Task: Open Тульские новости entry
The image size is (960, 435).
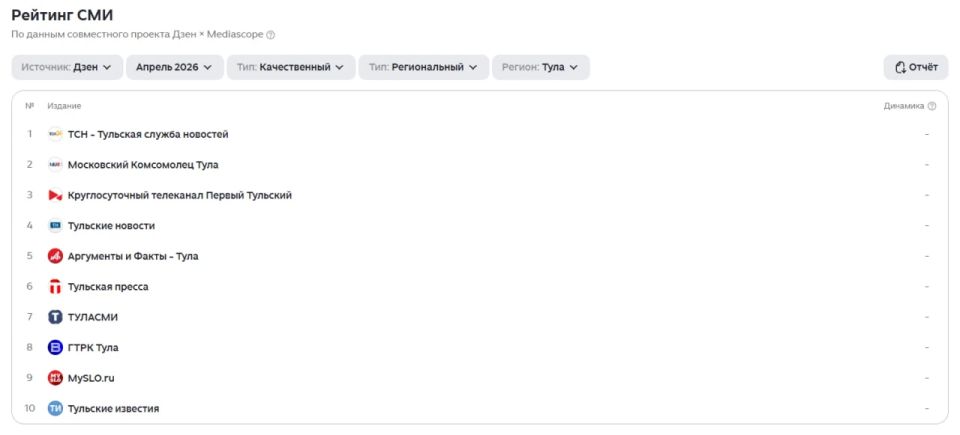Action: point(111,226)
